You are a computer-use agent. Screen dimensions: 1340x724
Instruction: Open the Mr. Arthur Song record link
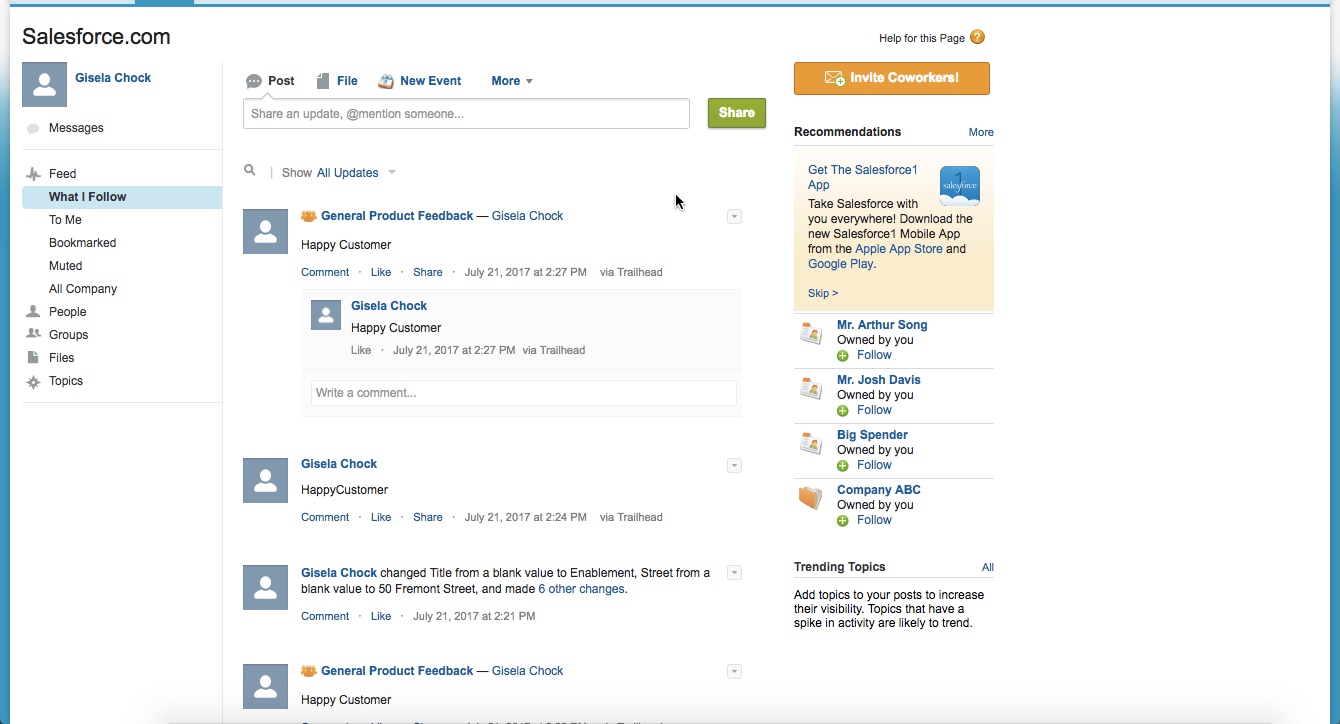(x=882, y=325)
